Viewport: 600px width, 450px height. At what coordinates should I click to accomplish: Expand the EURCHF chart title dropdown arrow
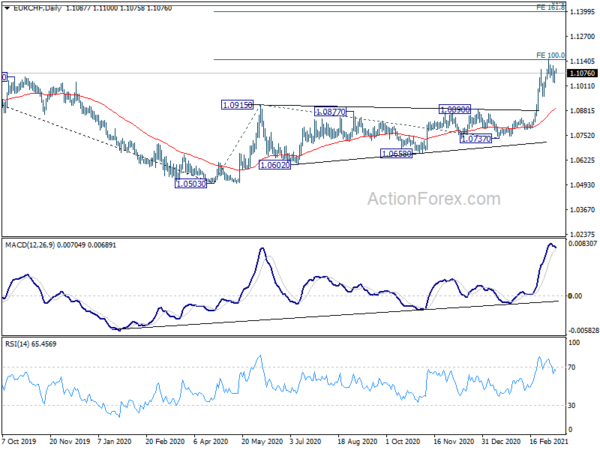(7, 8)
